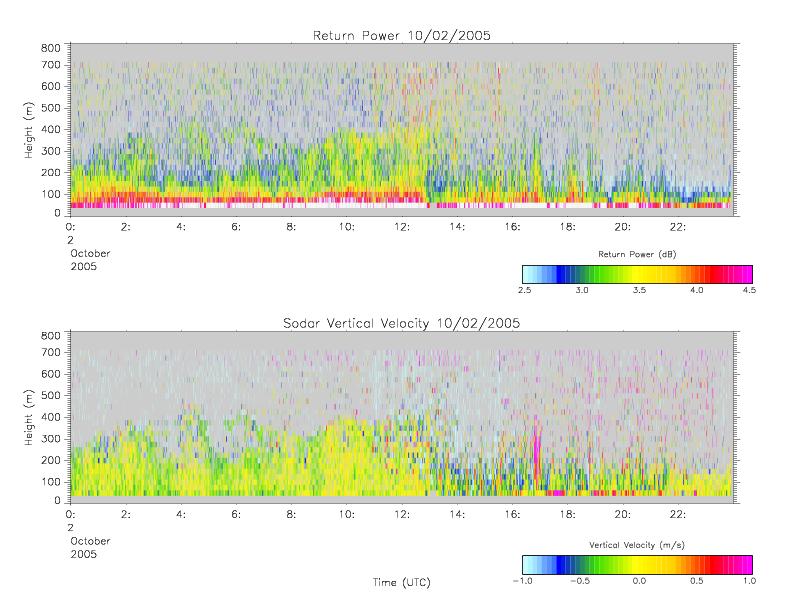Click the "3.5" value on Return Power colorbar

pyautogui.click(x=639, y=290)
